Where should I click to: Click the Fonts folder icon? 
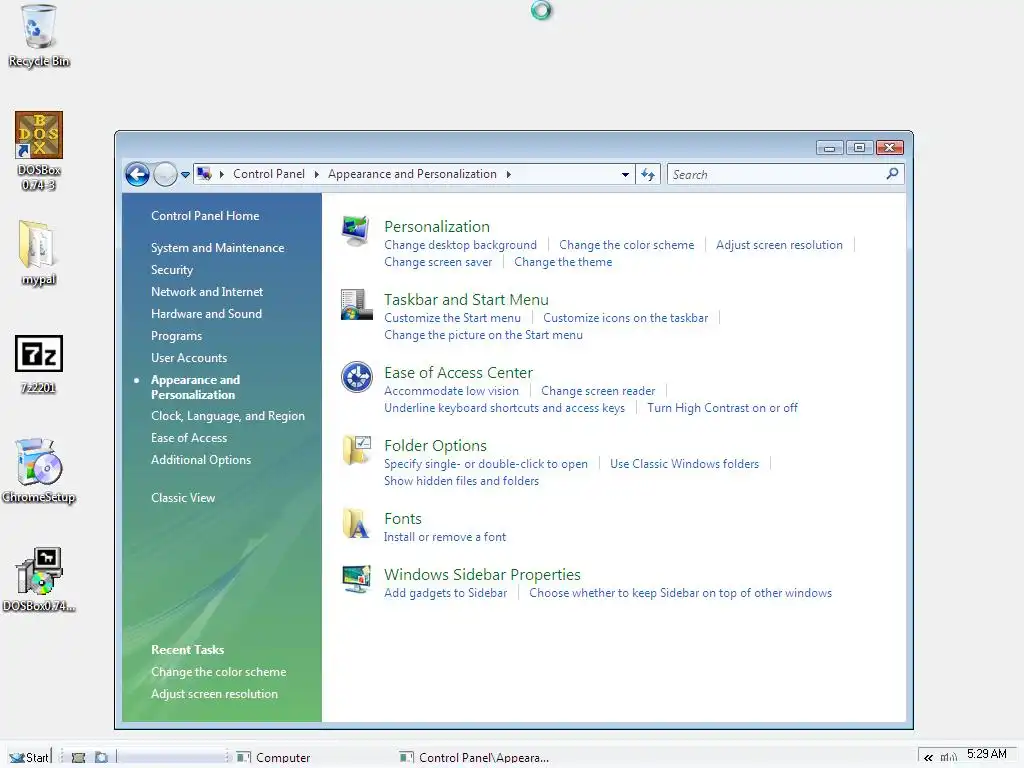[356, 524]
